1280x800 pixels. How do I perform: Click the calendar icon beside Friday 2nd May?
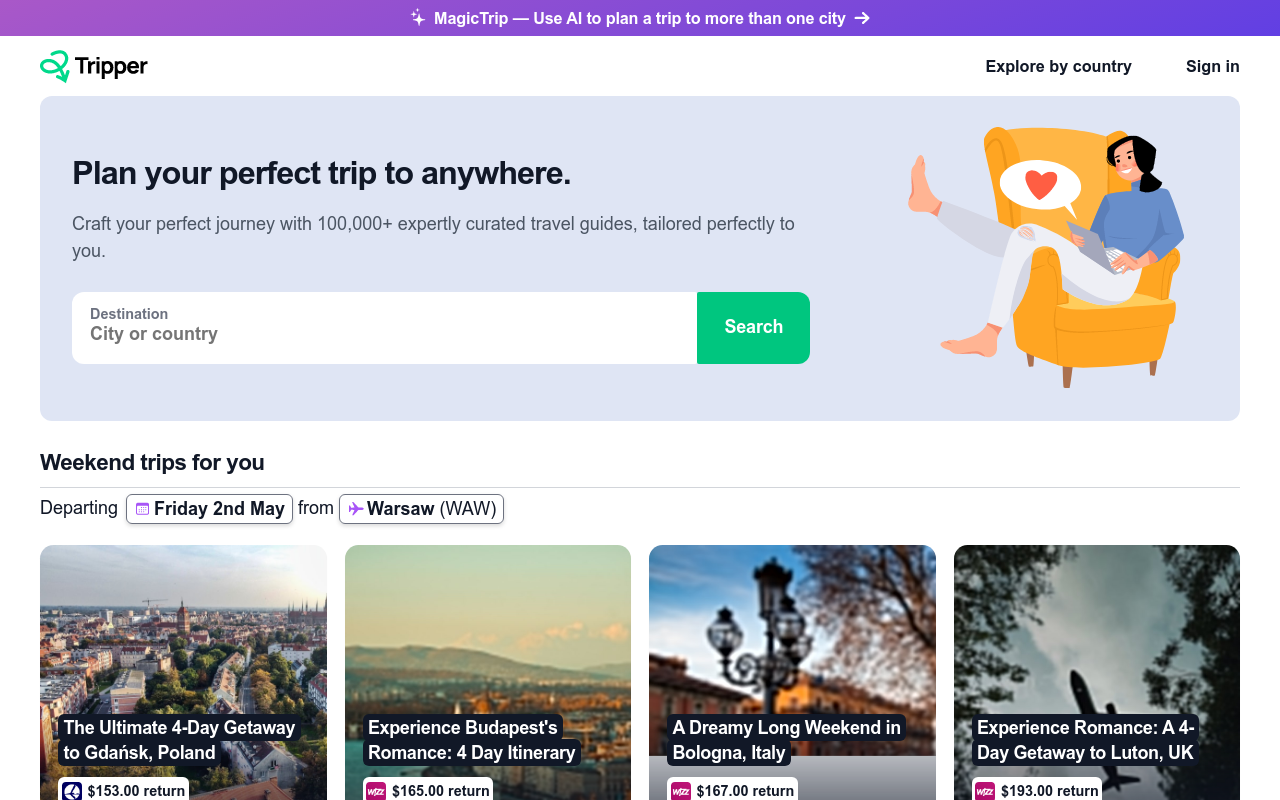142,509
